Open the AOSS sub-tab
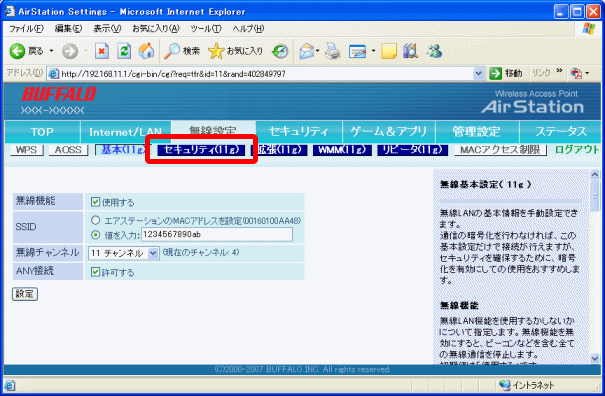Screen dimensions: 605x396 point(68,150)
